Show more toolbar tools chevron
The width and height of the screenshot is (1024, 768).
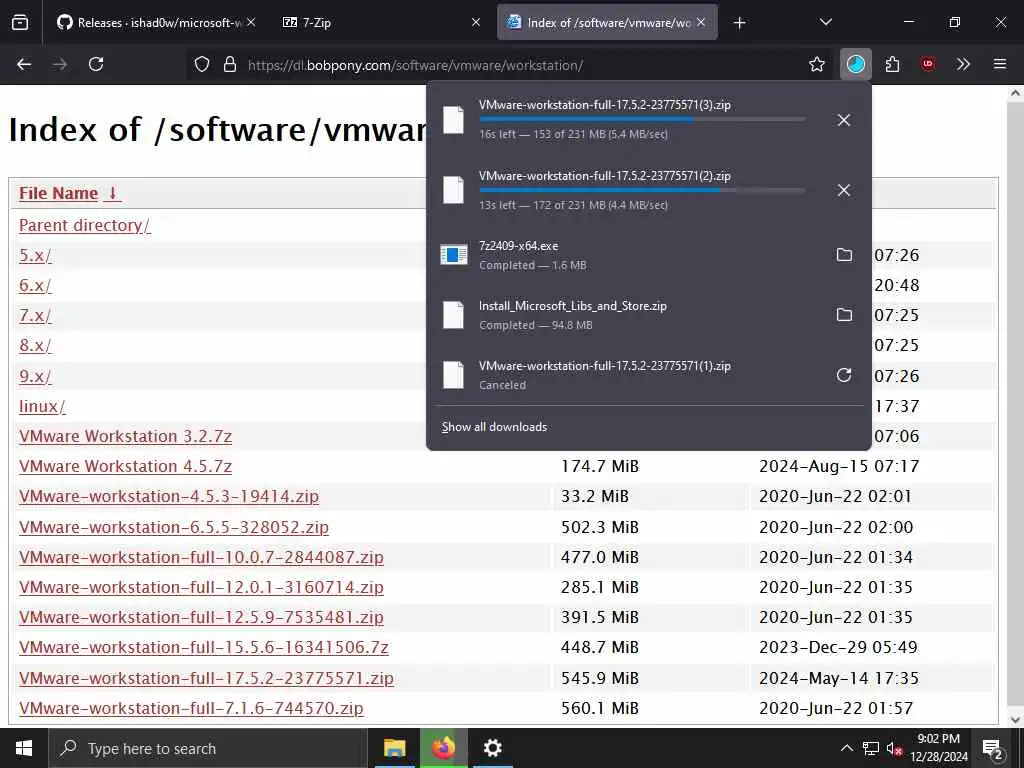963,64
